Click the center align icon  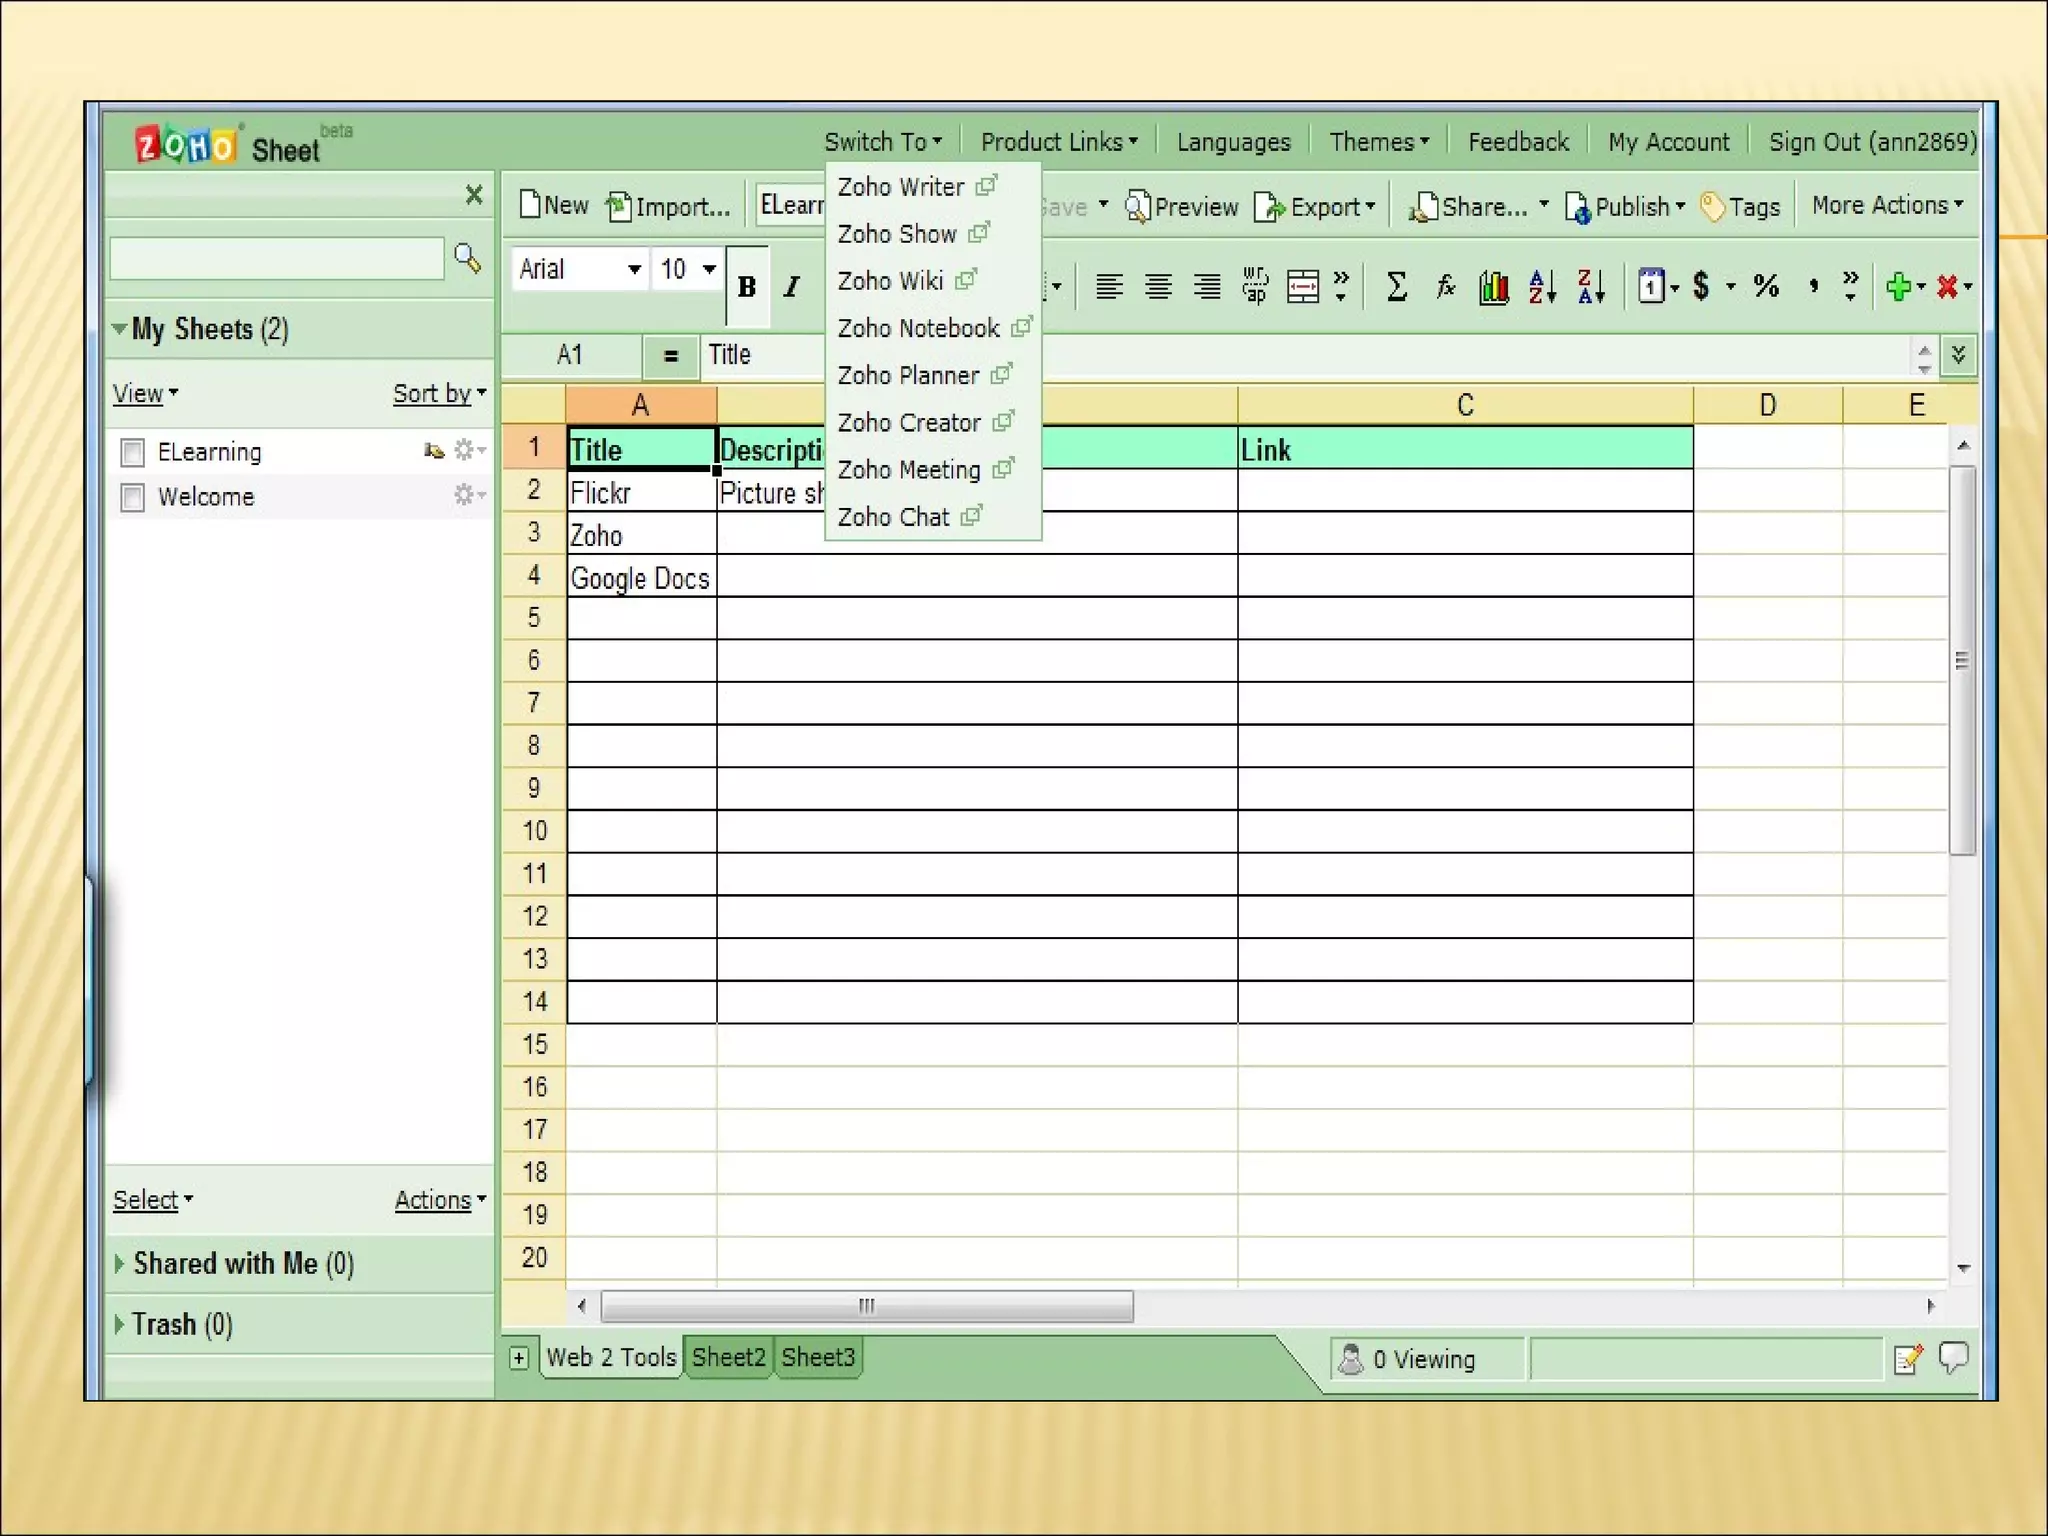click(1158, 288)
